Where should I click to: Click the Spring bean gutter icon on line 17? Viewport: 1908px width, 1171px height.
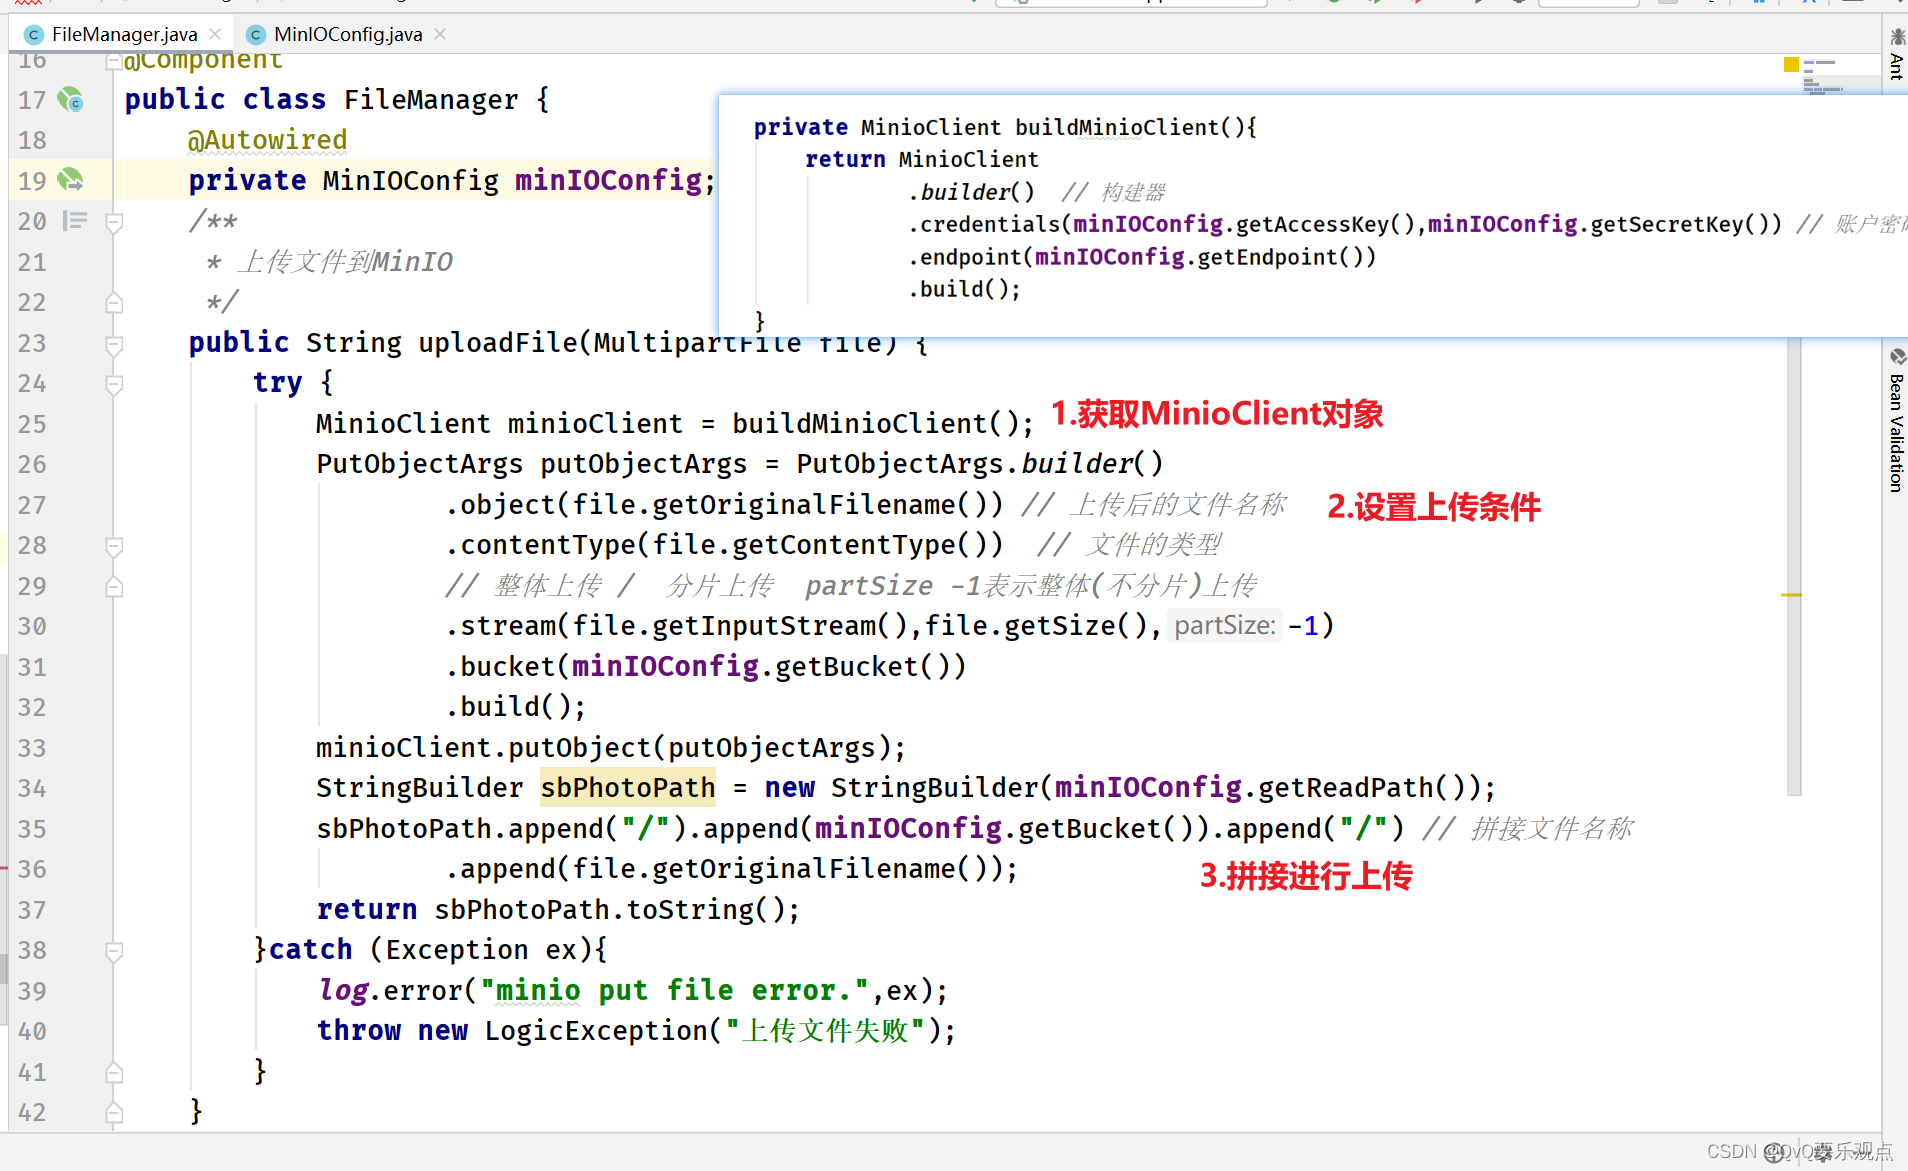[x=70, y=99]
